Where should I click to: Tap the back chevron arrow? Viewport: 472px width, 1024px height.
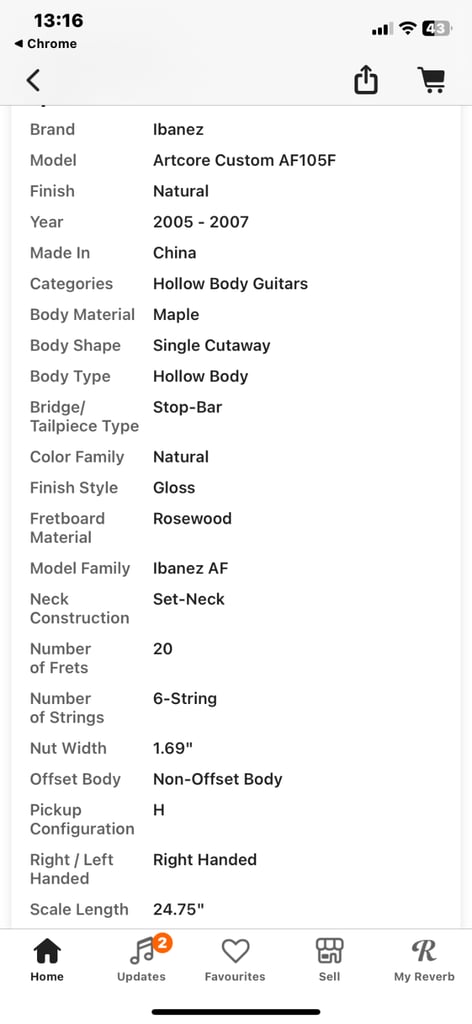(x=33, y=80)
